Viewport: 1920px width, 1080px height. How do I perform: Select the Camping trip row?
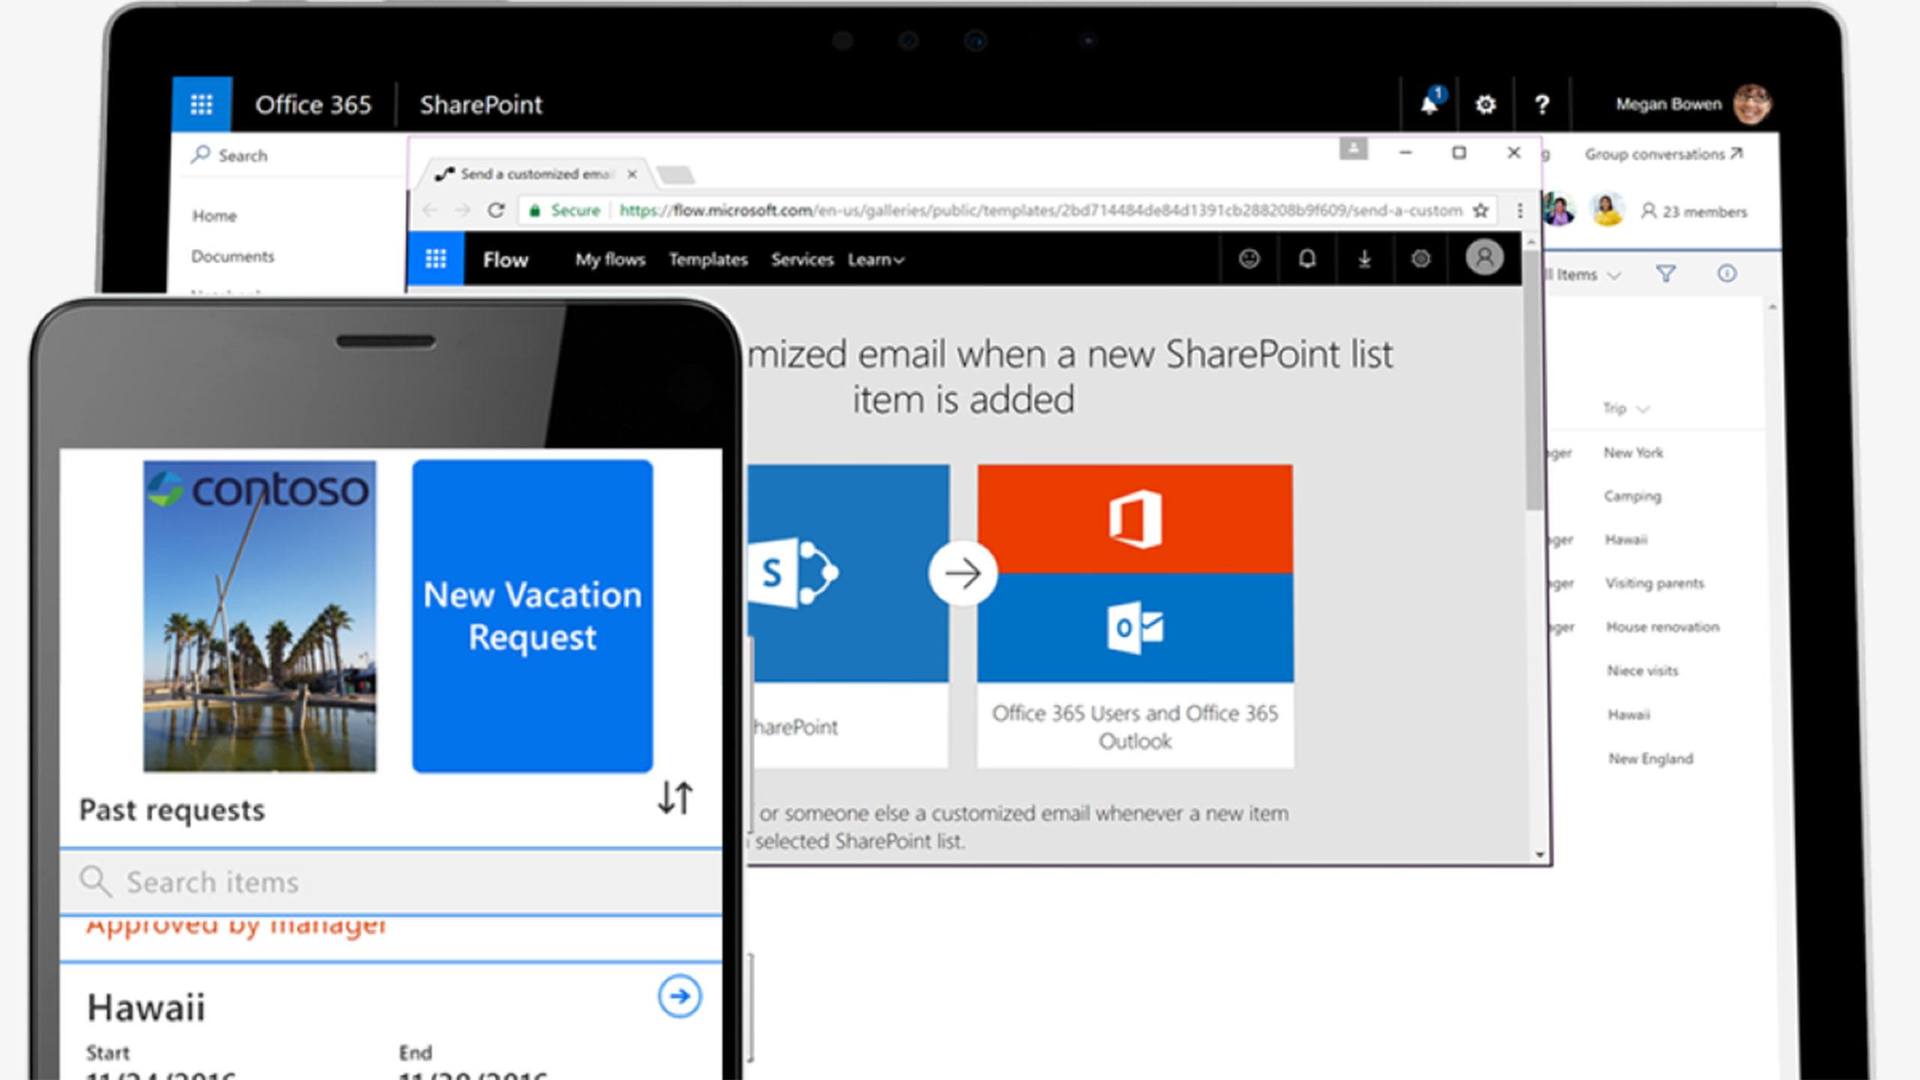(1632, 496)
